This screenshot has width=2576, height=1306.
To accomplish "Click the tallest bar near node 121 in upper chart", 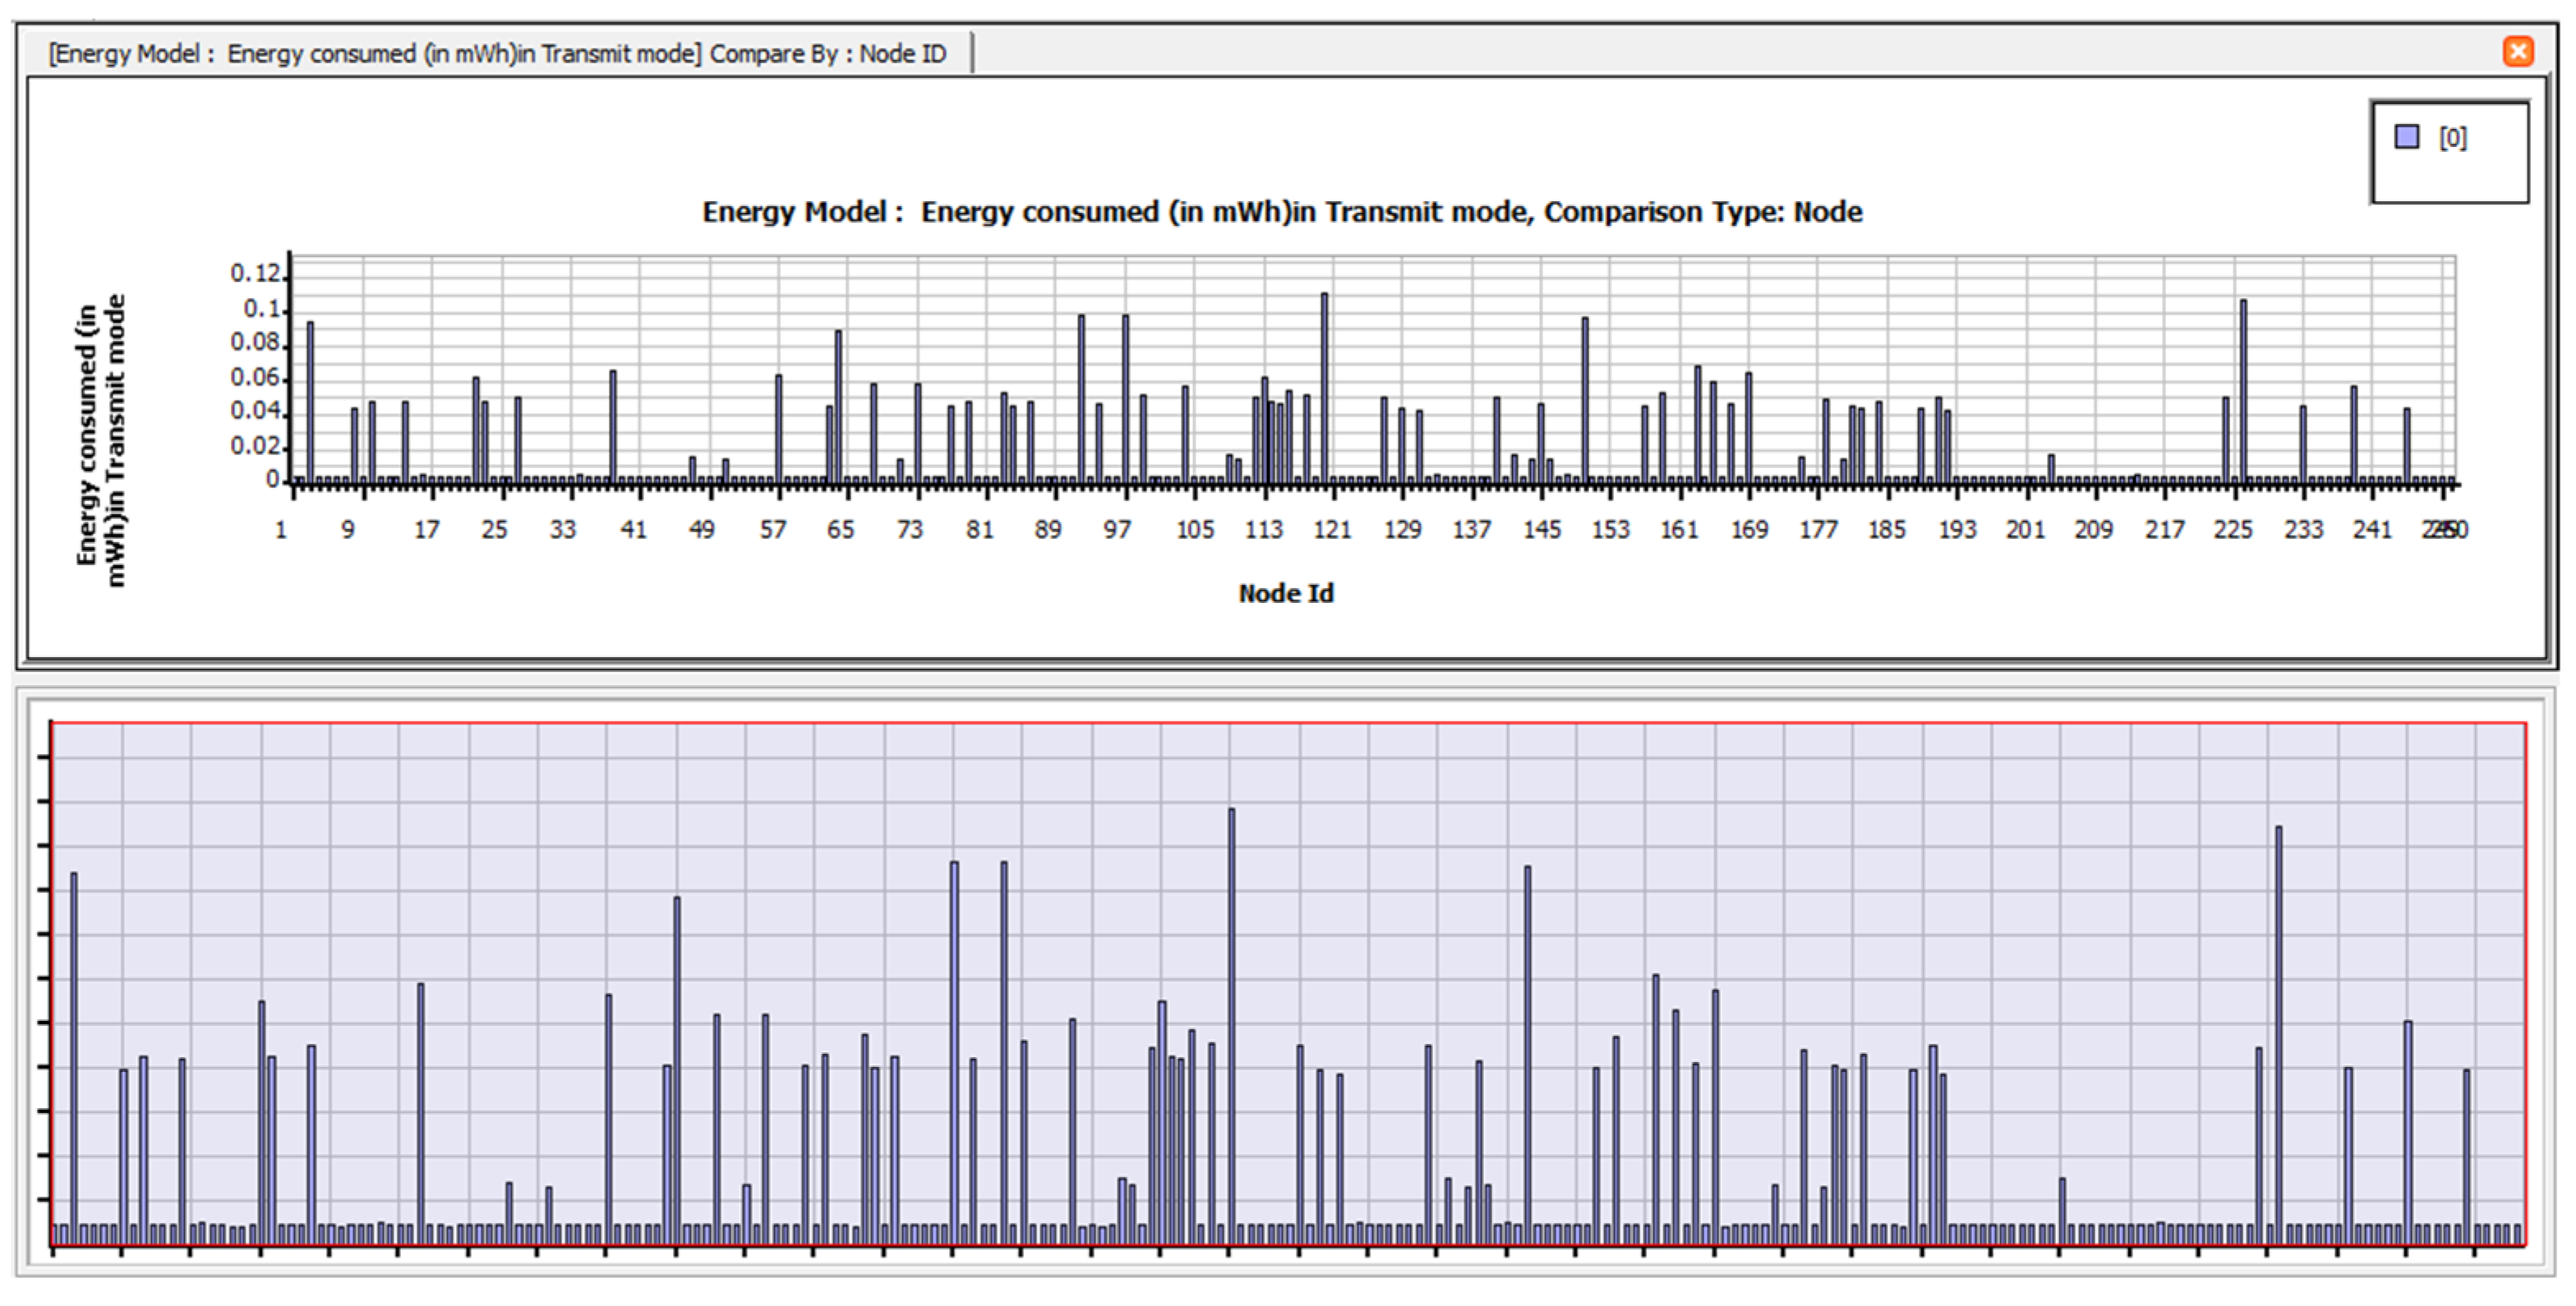I will point(1324,385).
